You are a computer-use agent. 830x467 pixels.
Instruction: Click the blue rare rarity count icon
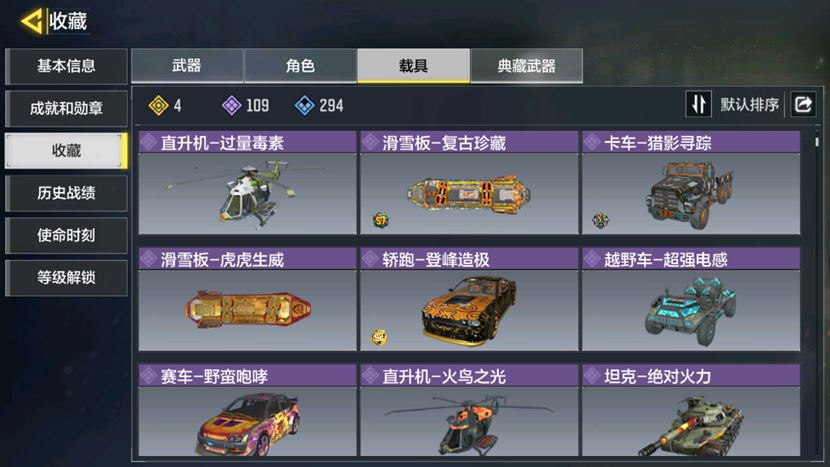(x=304, y=105)
